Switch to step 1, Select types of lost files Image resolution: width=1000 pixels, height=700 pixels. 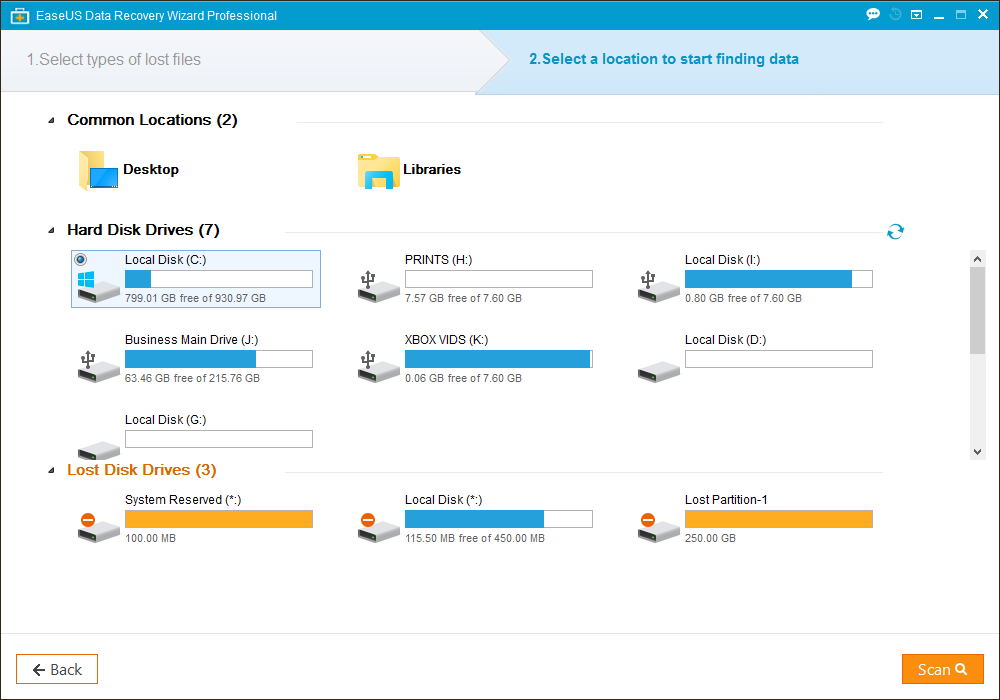(113, 59)
